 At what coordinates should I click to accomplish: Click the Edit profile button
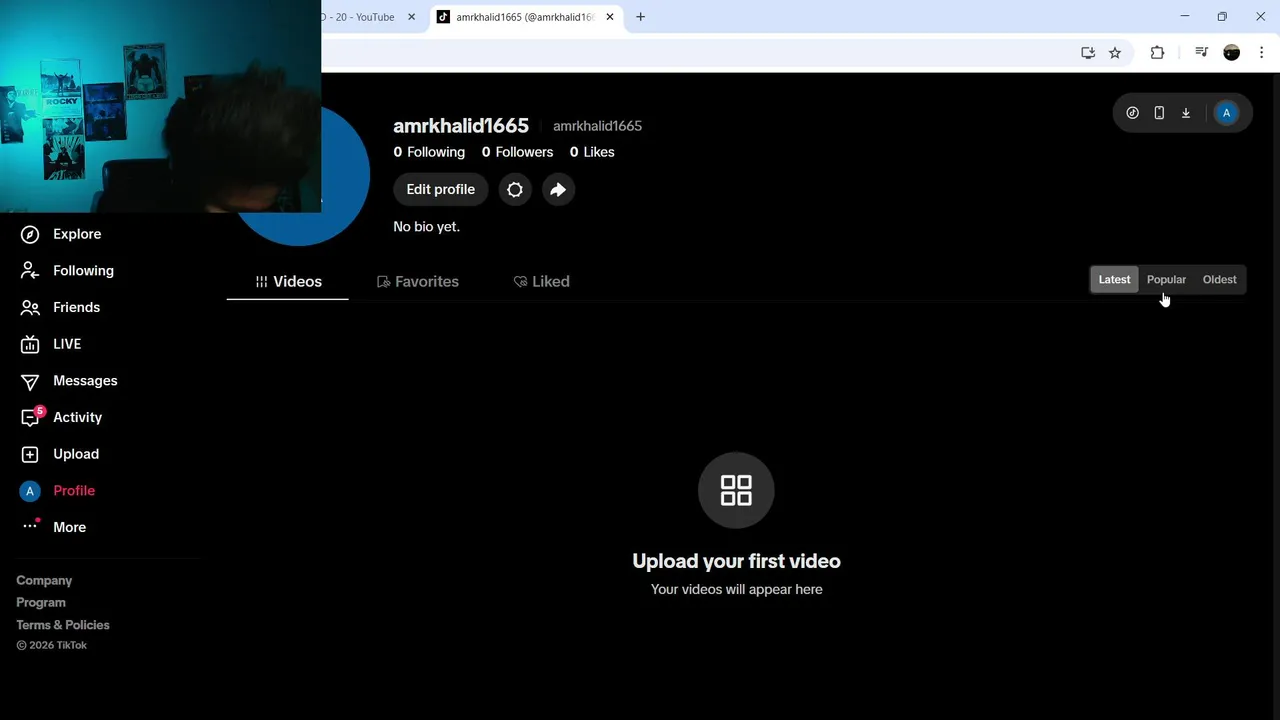pos(440,189)
